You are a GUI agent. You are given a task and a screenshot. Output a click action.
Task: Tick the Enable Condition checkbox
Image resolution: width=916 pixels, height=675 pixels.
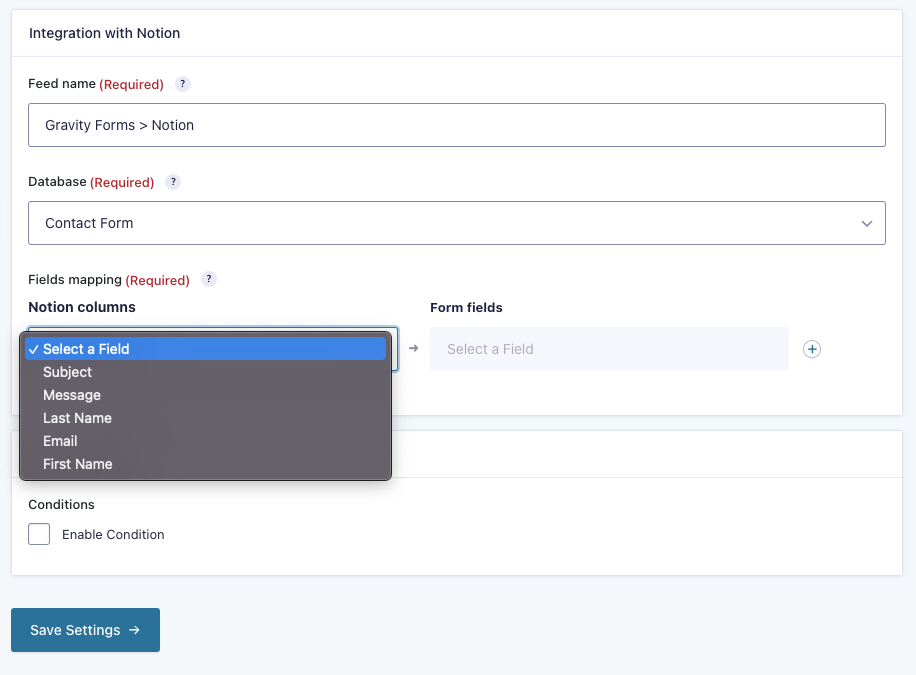click(x=39, y=534)
